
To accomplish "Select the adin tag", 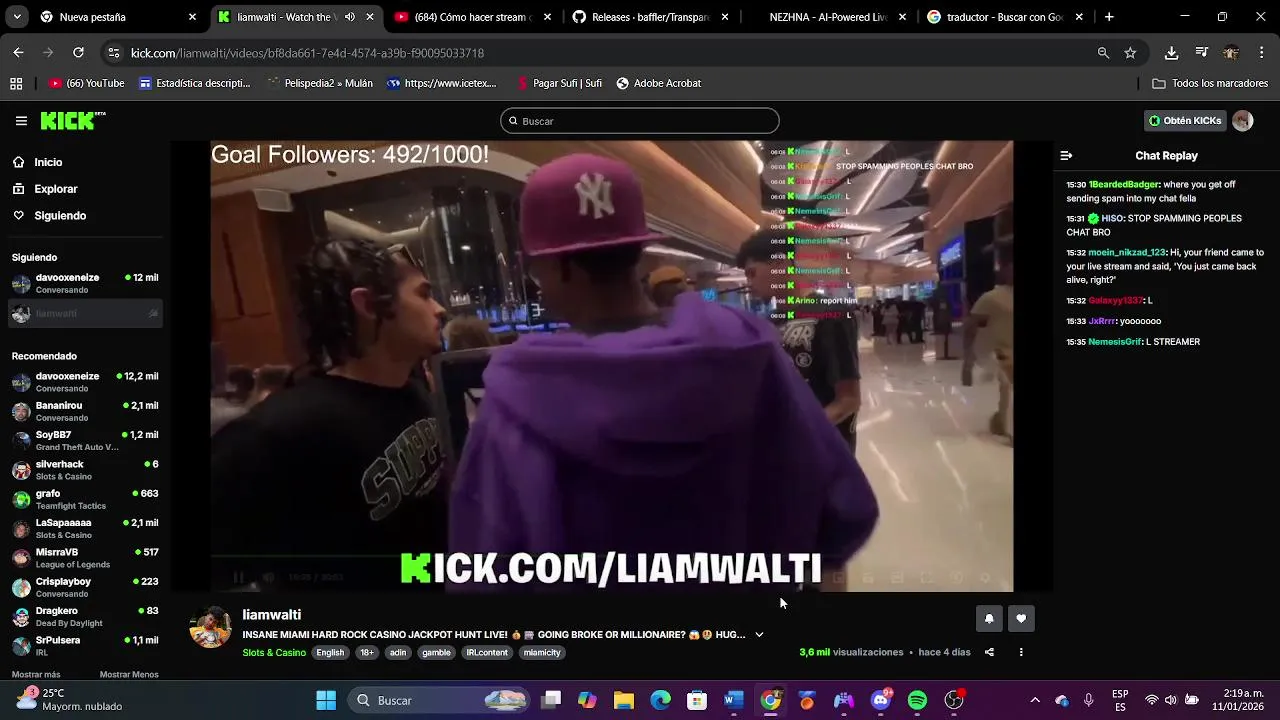I will point(398,653).
